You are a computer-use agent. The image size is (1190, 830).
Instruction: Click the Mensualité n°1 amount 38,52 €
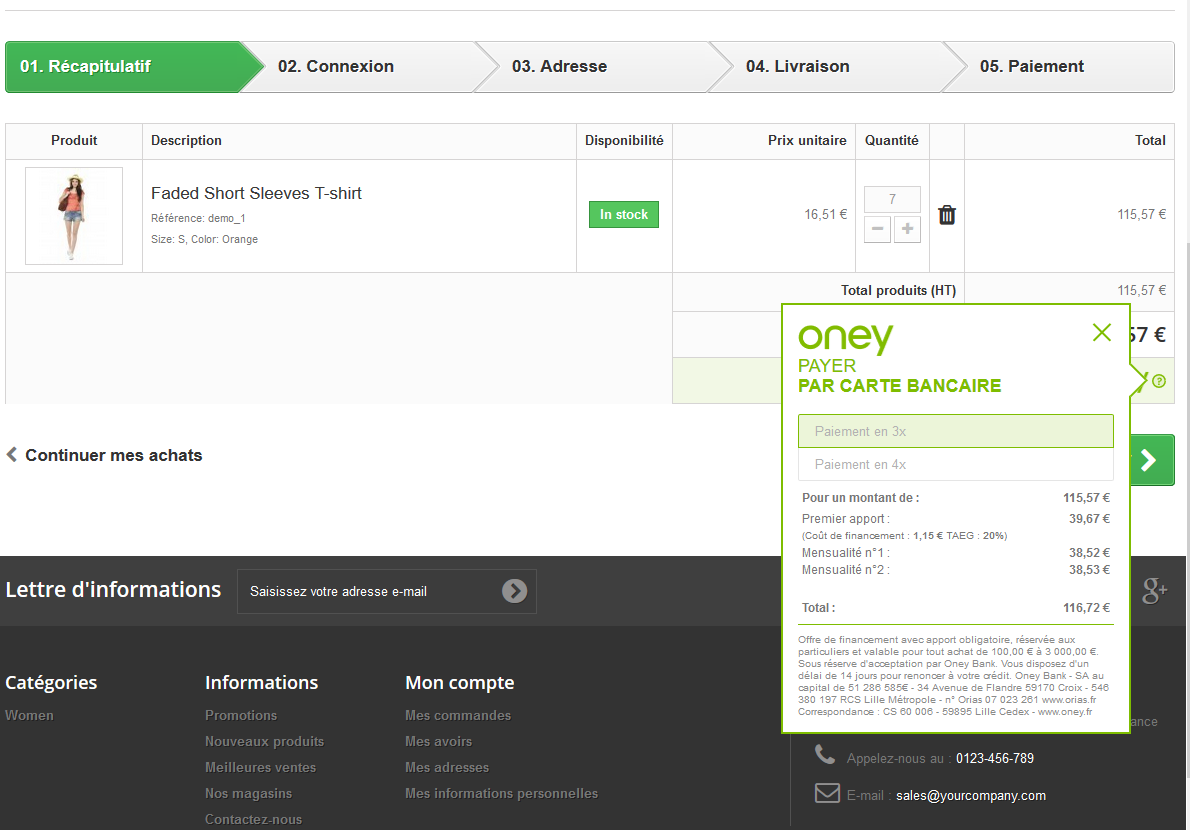(x=1089, y=553)
